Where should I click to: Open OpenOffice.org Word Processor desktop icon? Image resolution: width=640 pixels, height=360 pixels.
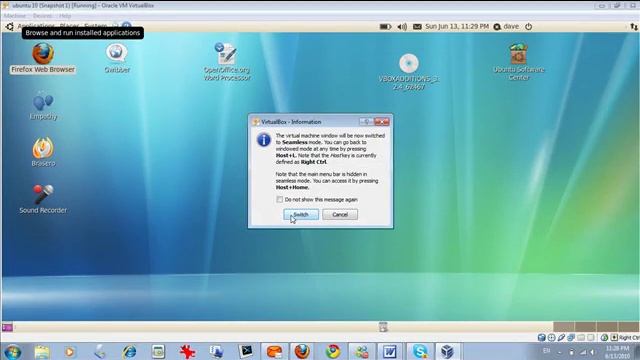click(x=227, y=53)
